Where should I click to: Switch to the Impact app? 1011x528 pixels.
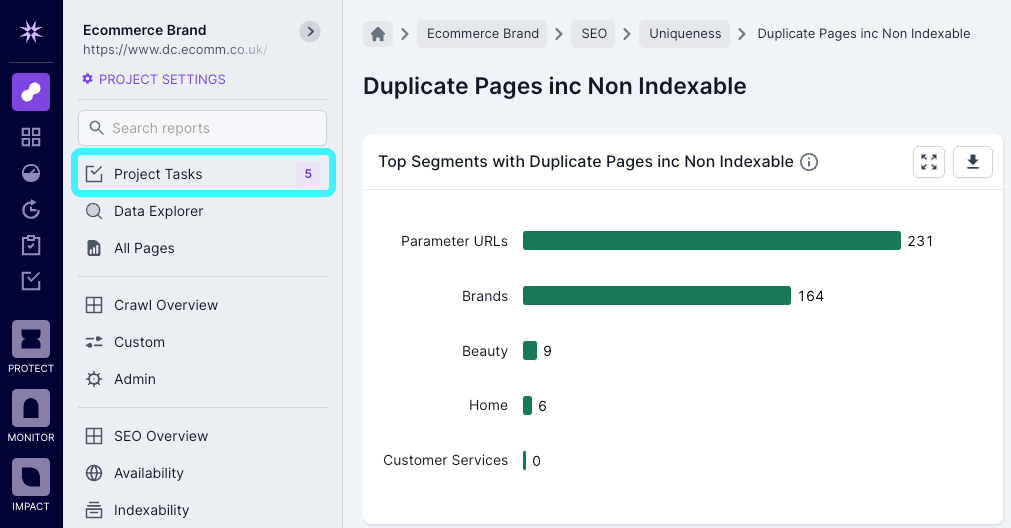31,485
